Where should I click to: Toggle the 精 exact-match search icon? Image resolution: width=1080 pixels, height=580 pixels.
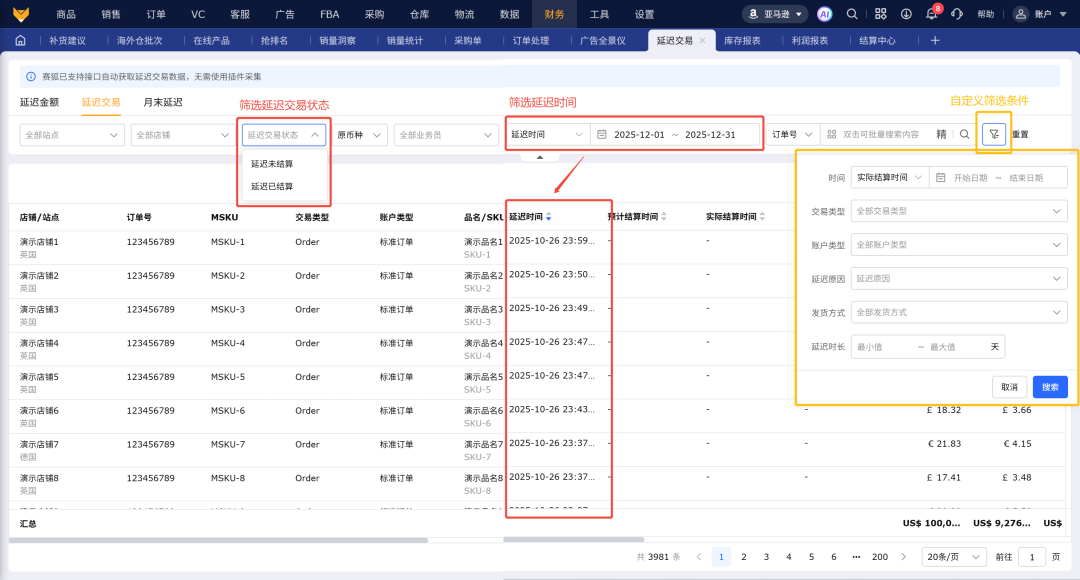point(942,134)
